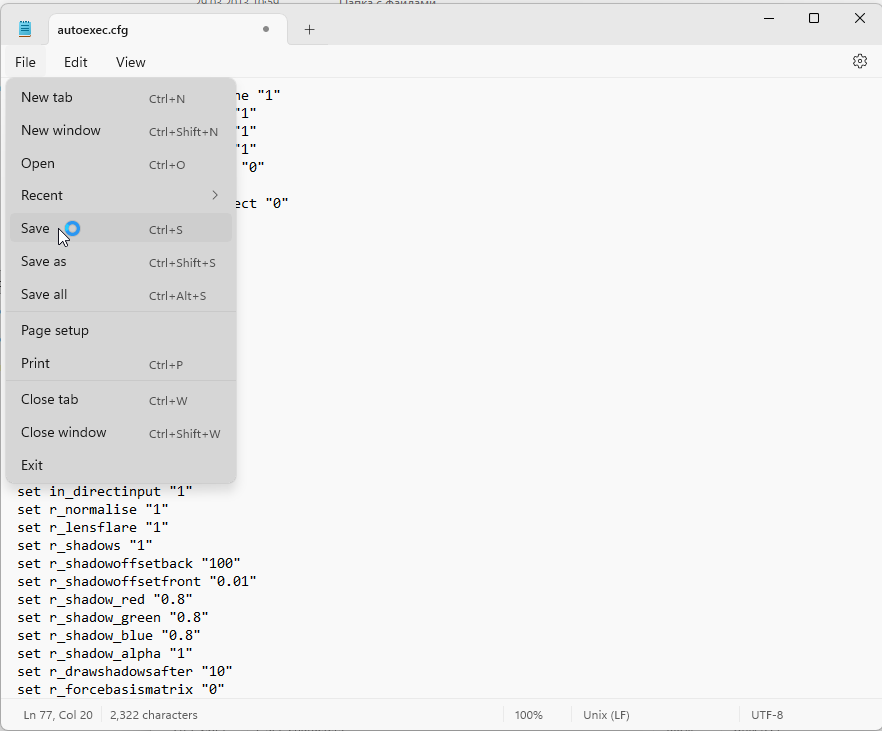Choose New window menu entry
Viewport: 882px width, 731px height.
pyautogui.click(x=121, y=130)
